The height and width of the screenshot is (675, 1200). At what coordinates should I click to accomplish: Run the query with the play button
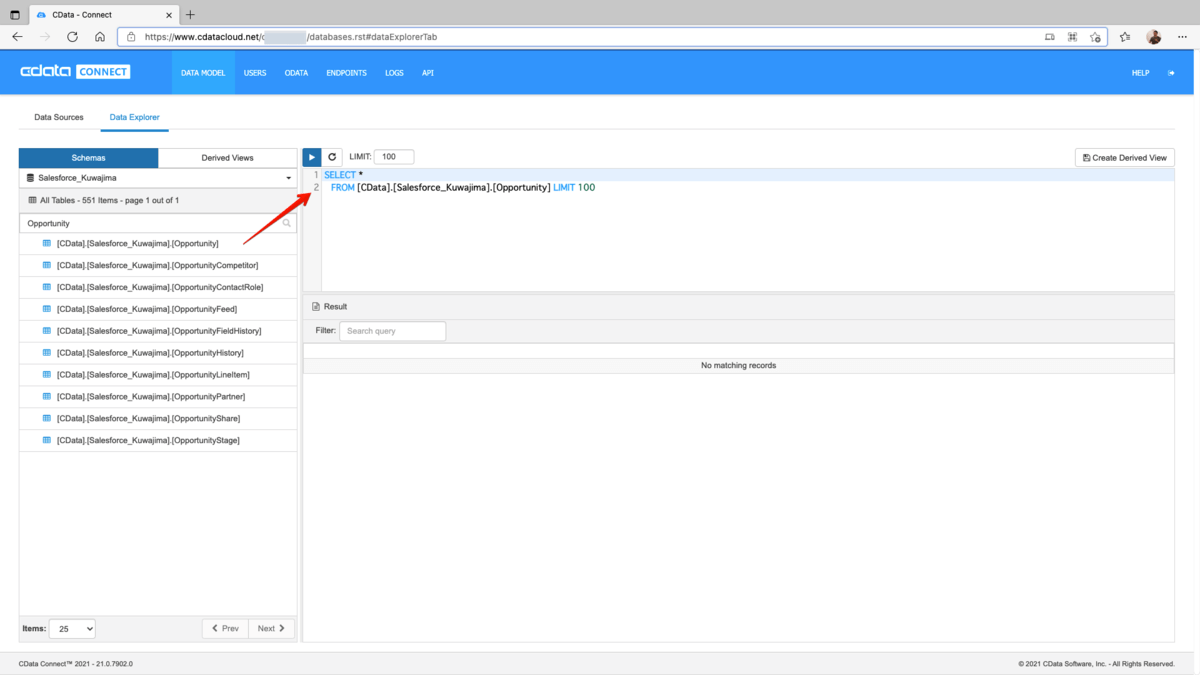click(312, 157)
